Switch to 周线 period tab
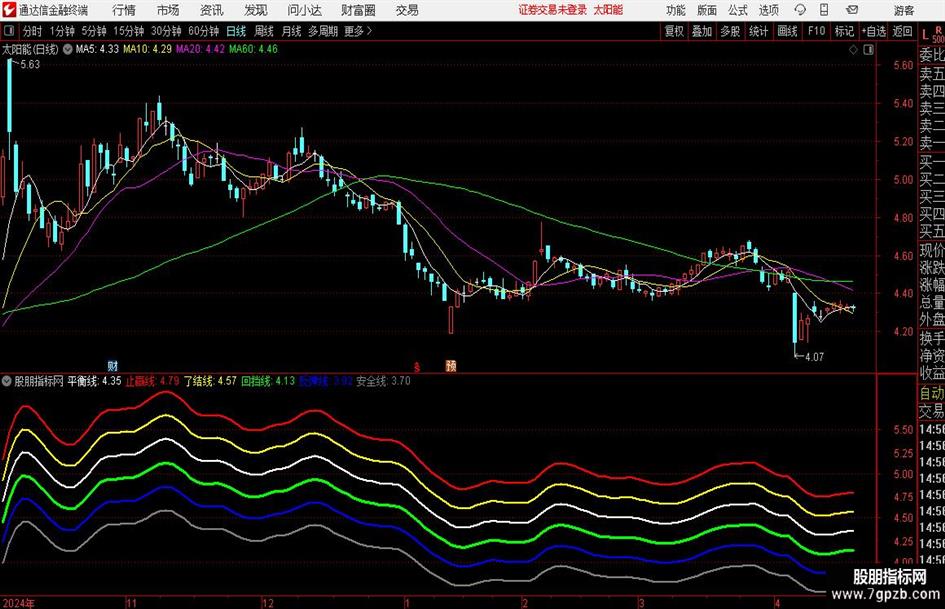 [263, 31]
